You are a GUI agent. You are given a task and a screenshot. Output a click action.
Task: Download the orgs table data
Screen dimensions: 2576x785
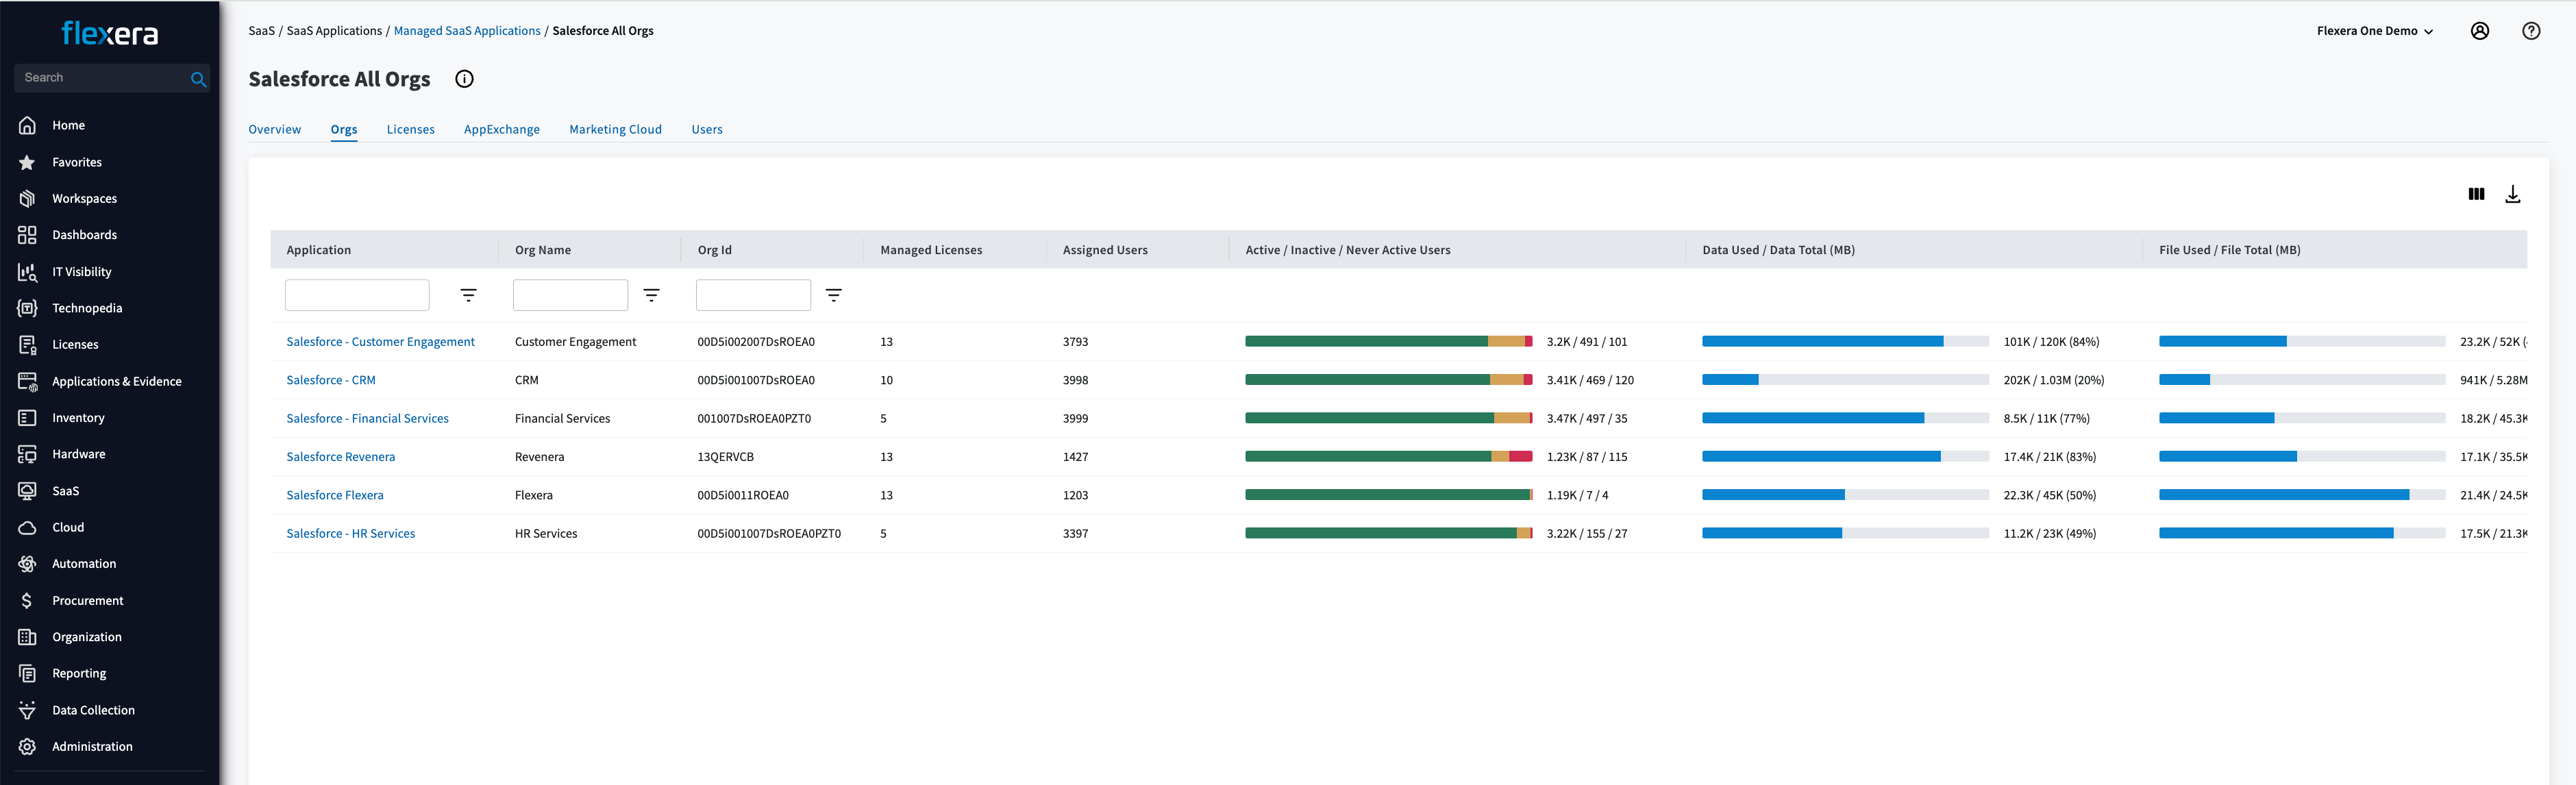point(2512,194)
